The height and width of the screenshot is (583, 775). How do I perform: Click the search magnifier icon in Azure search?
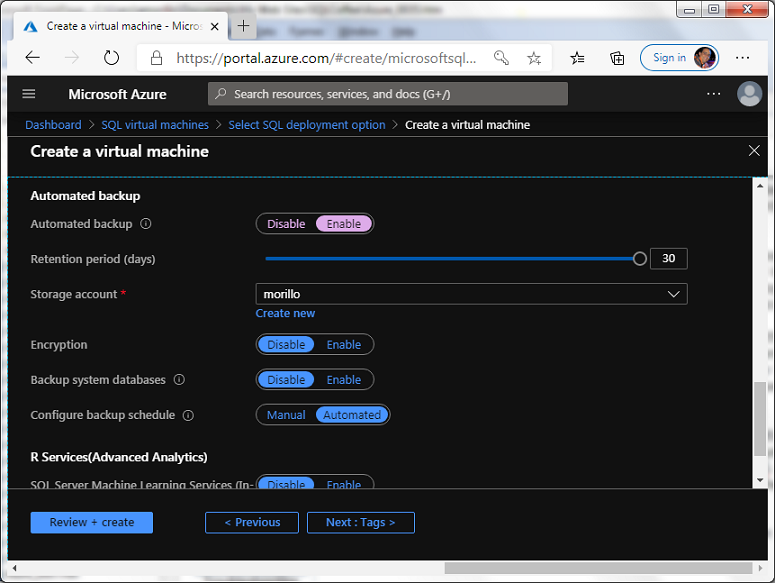(221, 93)
